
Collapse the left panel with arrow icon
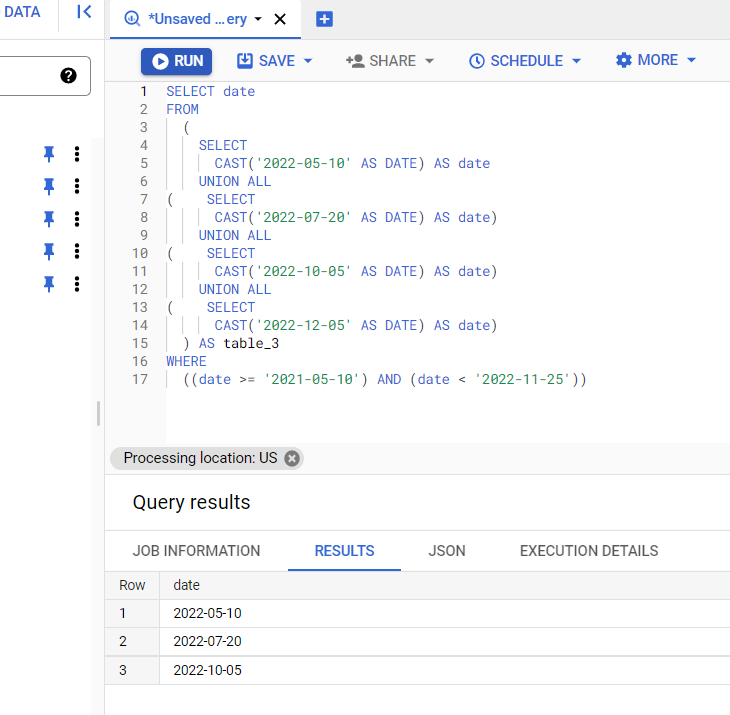(x=84, y=12)
